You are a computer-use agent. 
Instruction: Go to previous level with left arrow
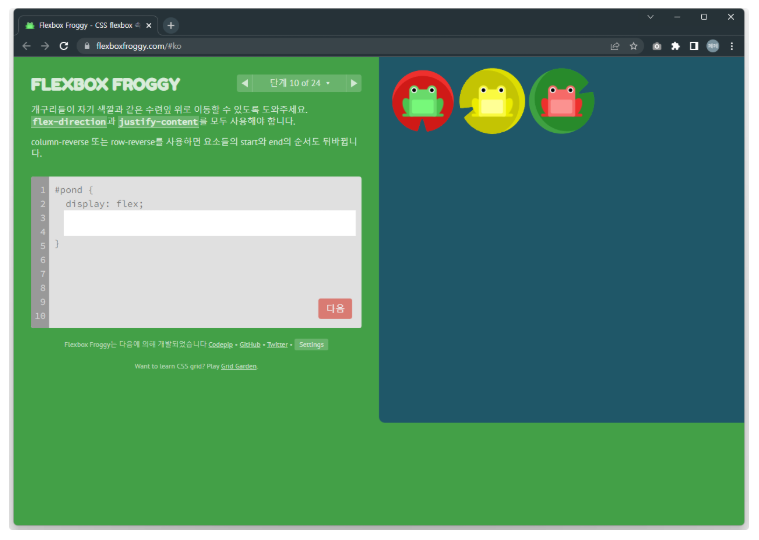[x=245, y=83]
